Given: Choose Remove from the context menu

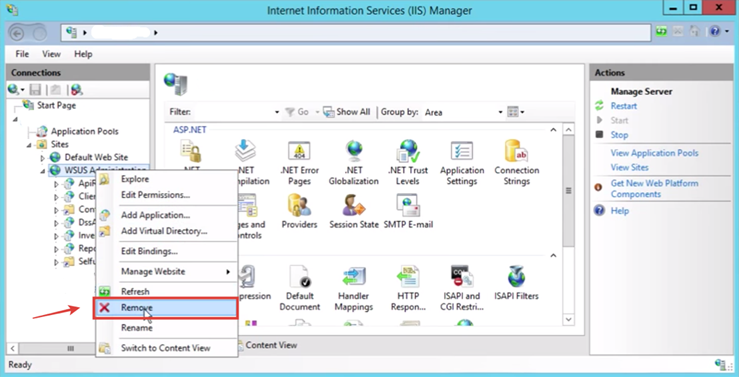Looking at the screenshot, I should click(167, 308).
